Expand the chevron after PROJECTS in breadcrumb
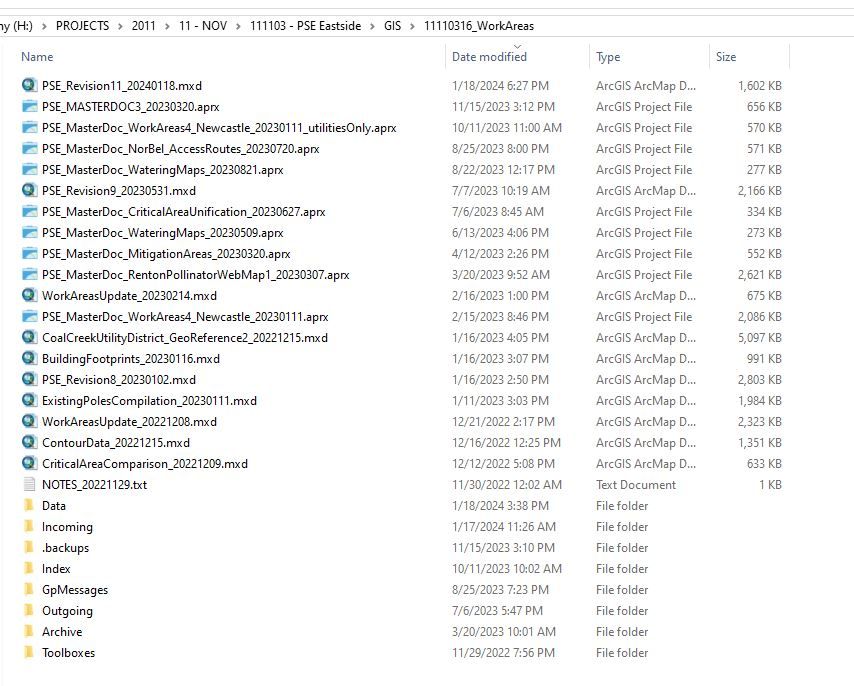The image size is (854, 686). 120,26
